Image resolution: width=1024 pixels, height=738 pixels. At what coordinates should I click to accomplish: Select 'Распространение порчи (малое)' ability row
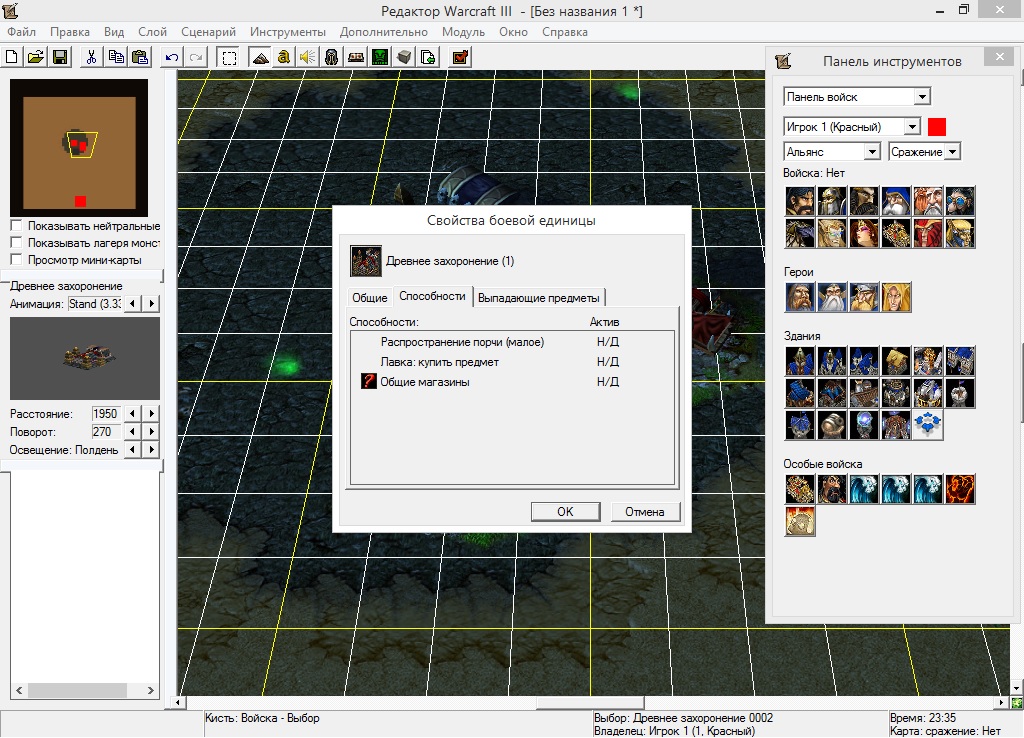tap(513, 342)
